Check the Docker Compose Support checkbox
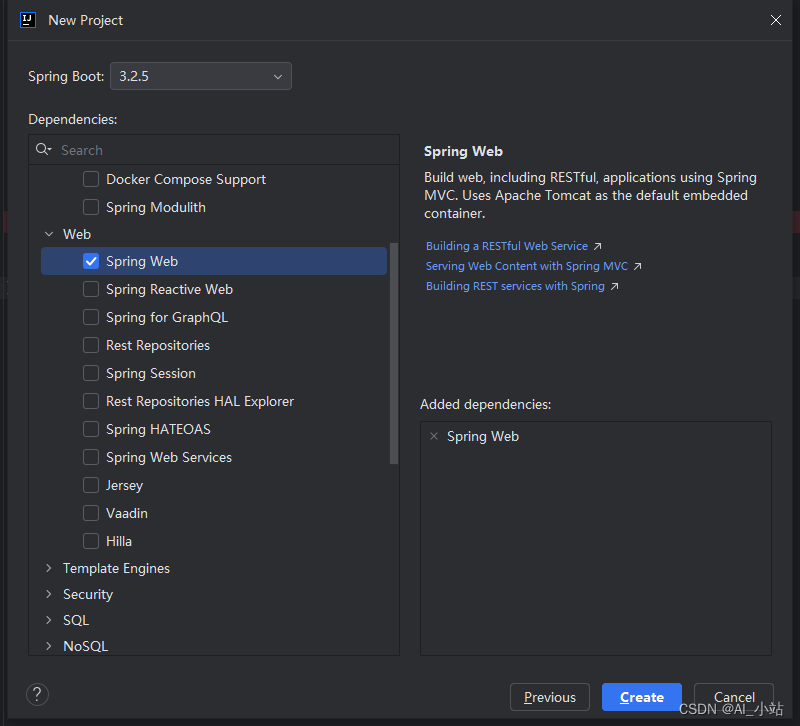 pyautogui.click(x=91, y=179)
